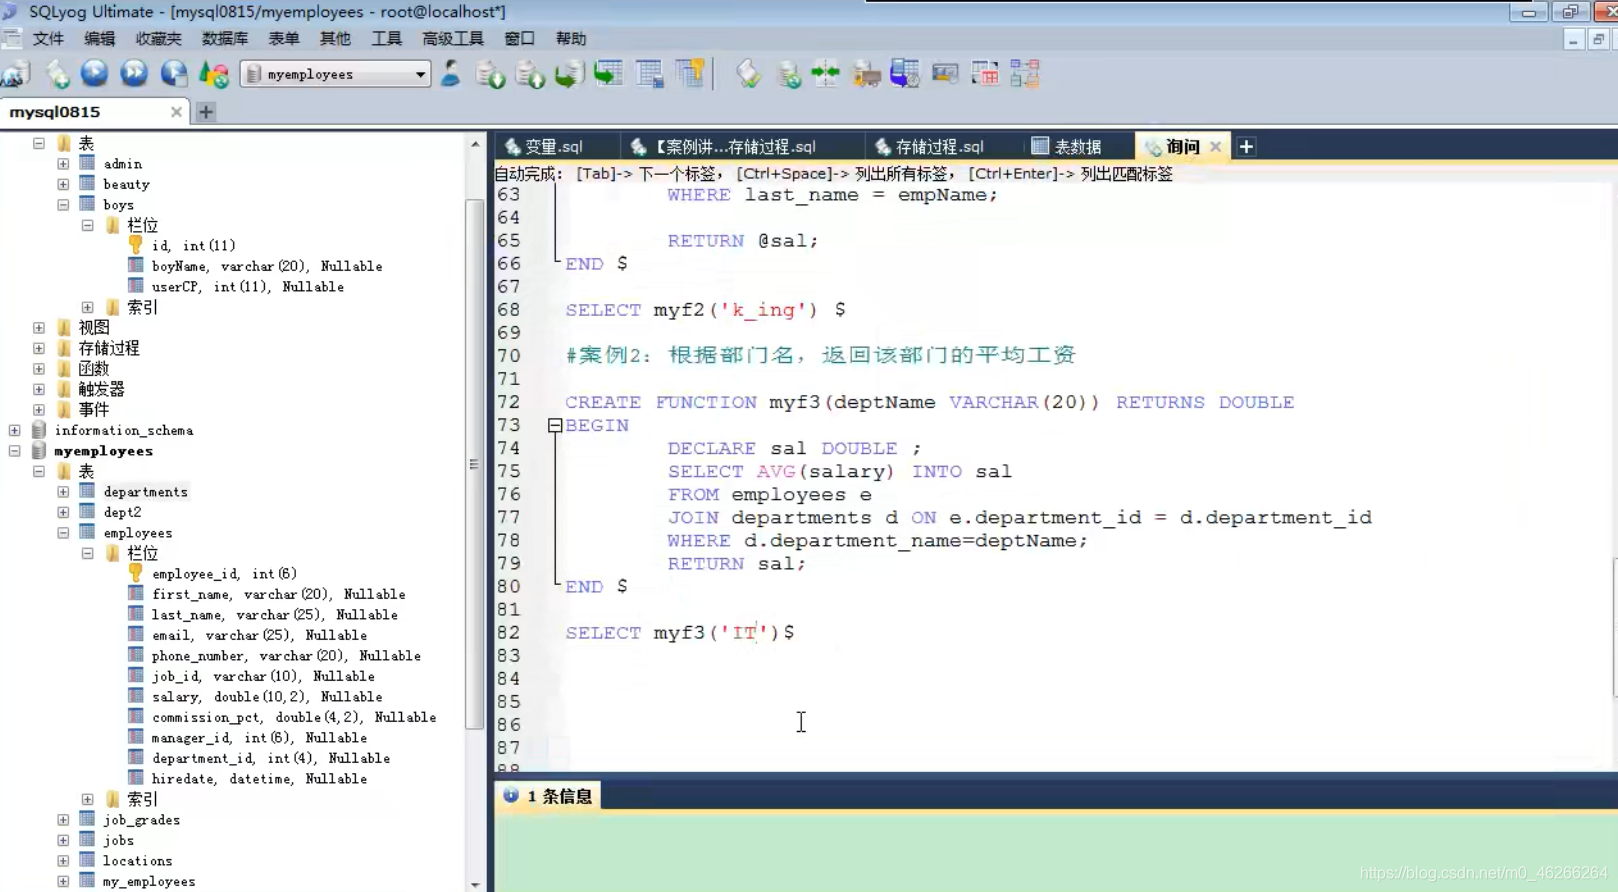
Task: Click database icon with green down arrow
Action: (490, 74)
